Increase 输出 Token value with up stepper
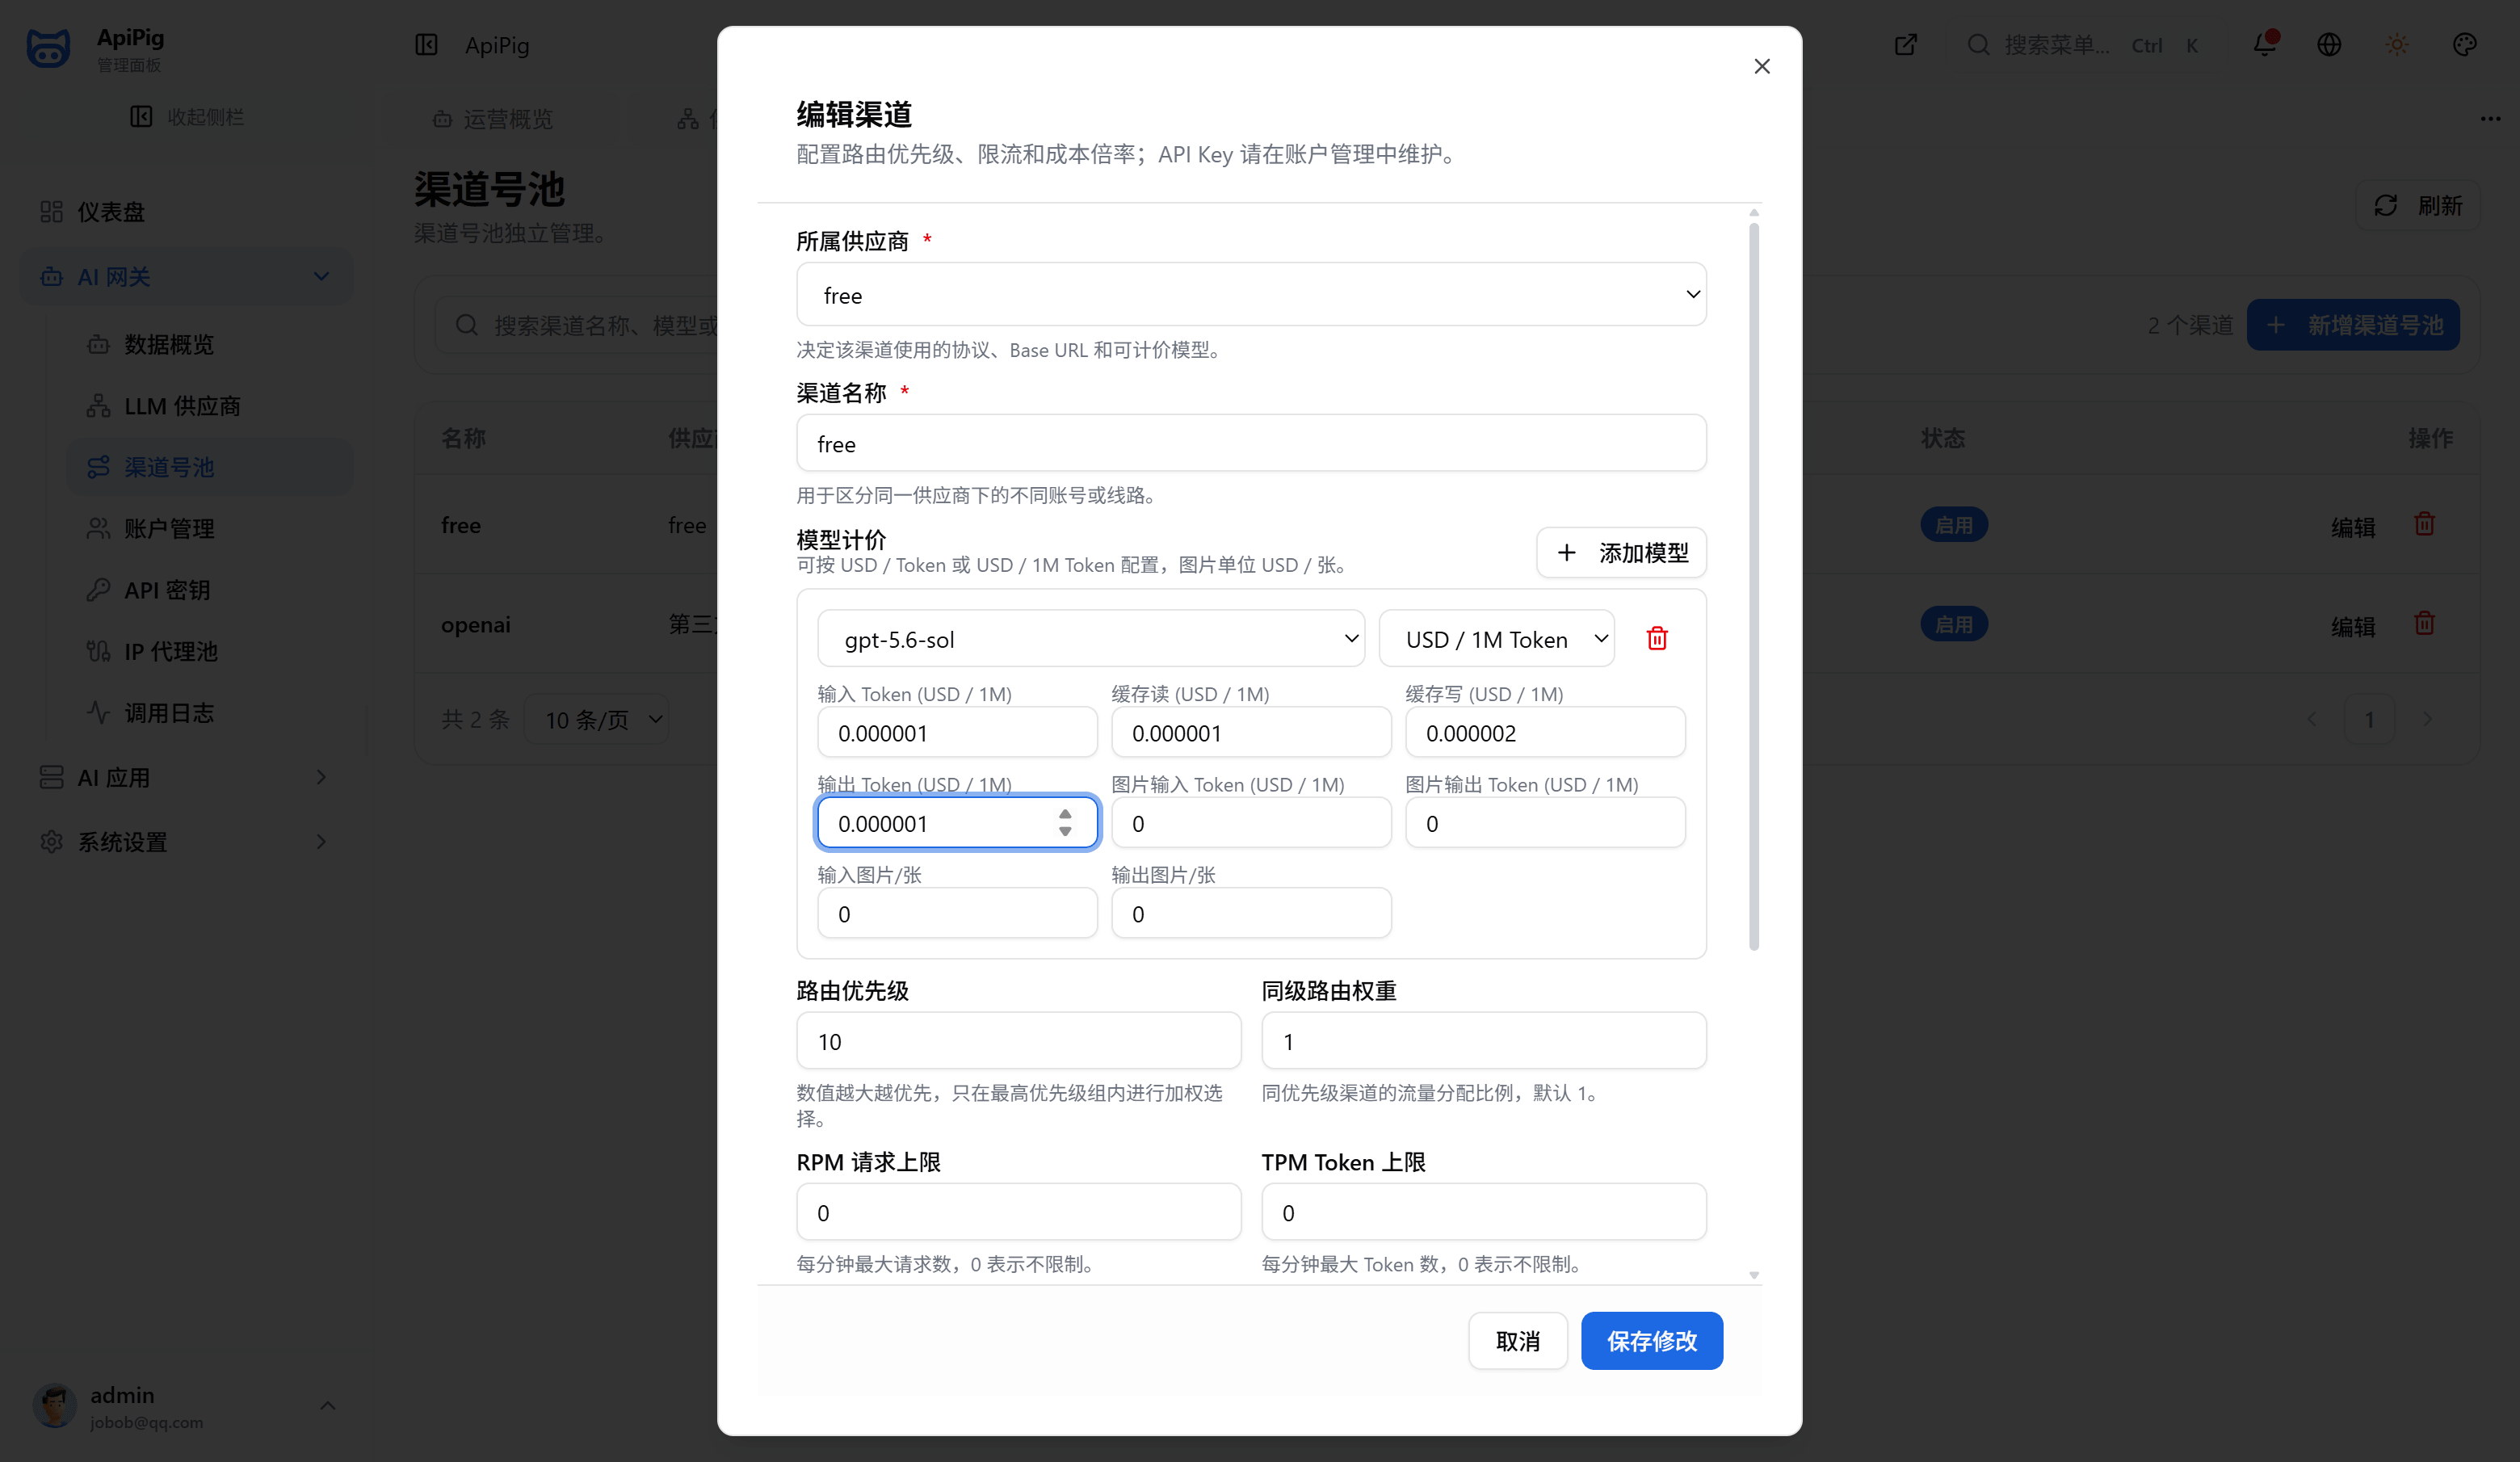 1065,814
